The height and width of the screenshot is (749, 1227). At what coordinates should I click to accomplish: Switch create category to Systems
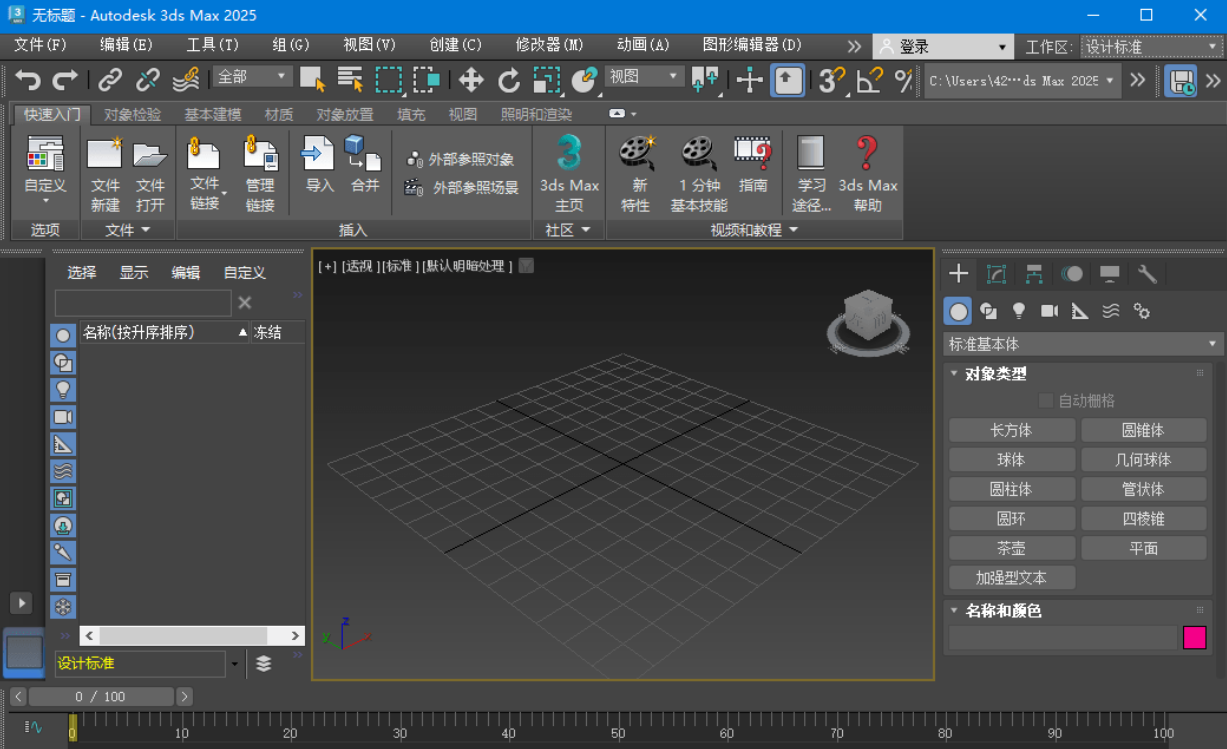tap(1142, 311)
